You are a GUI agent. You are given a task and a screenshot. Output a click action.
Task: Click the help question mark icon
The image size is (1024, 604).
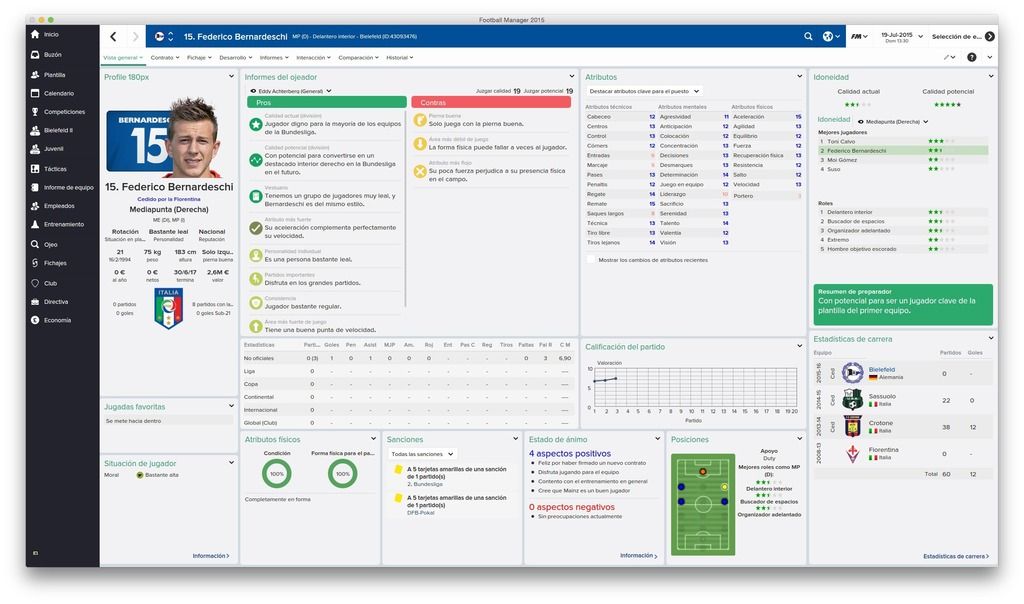click(972, 57)
